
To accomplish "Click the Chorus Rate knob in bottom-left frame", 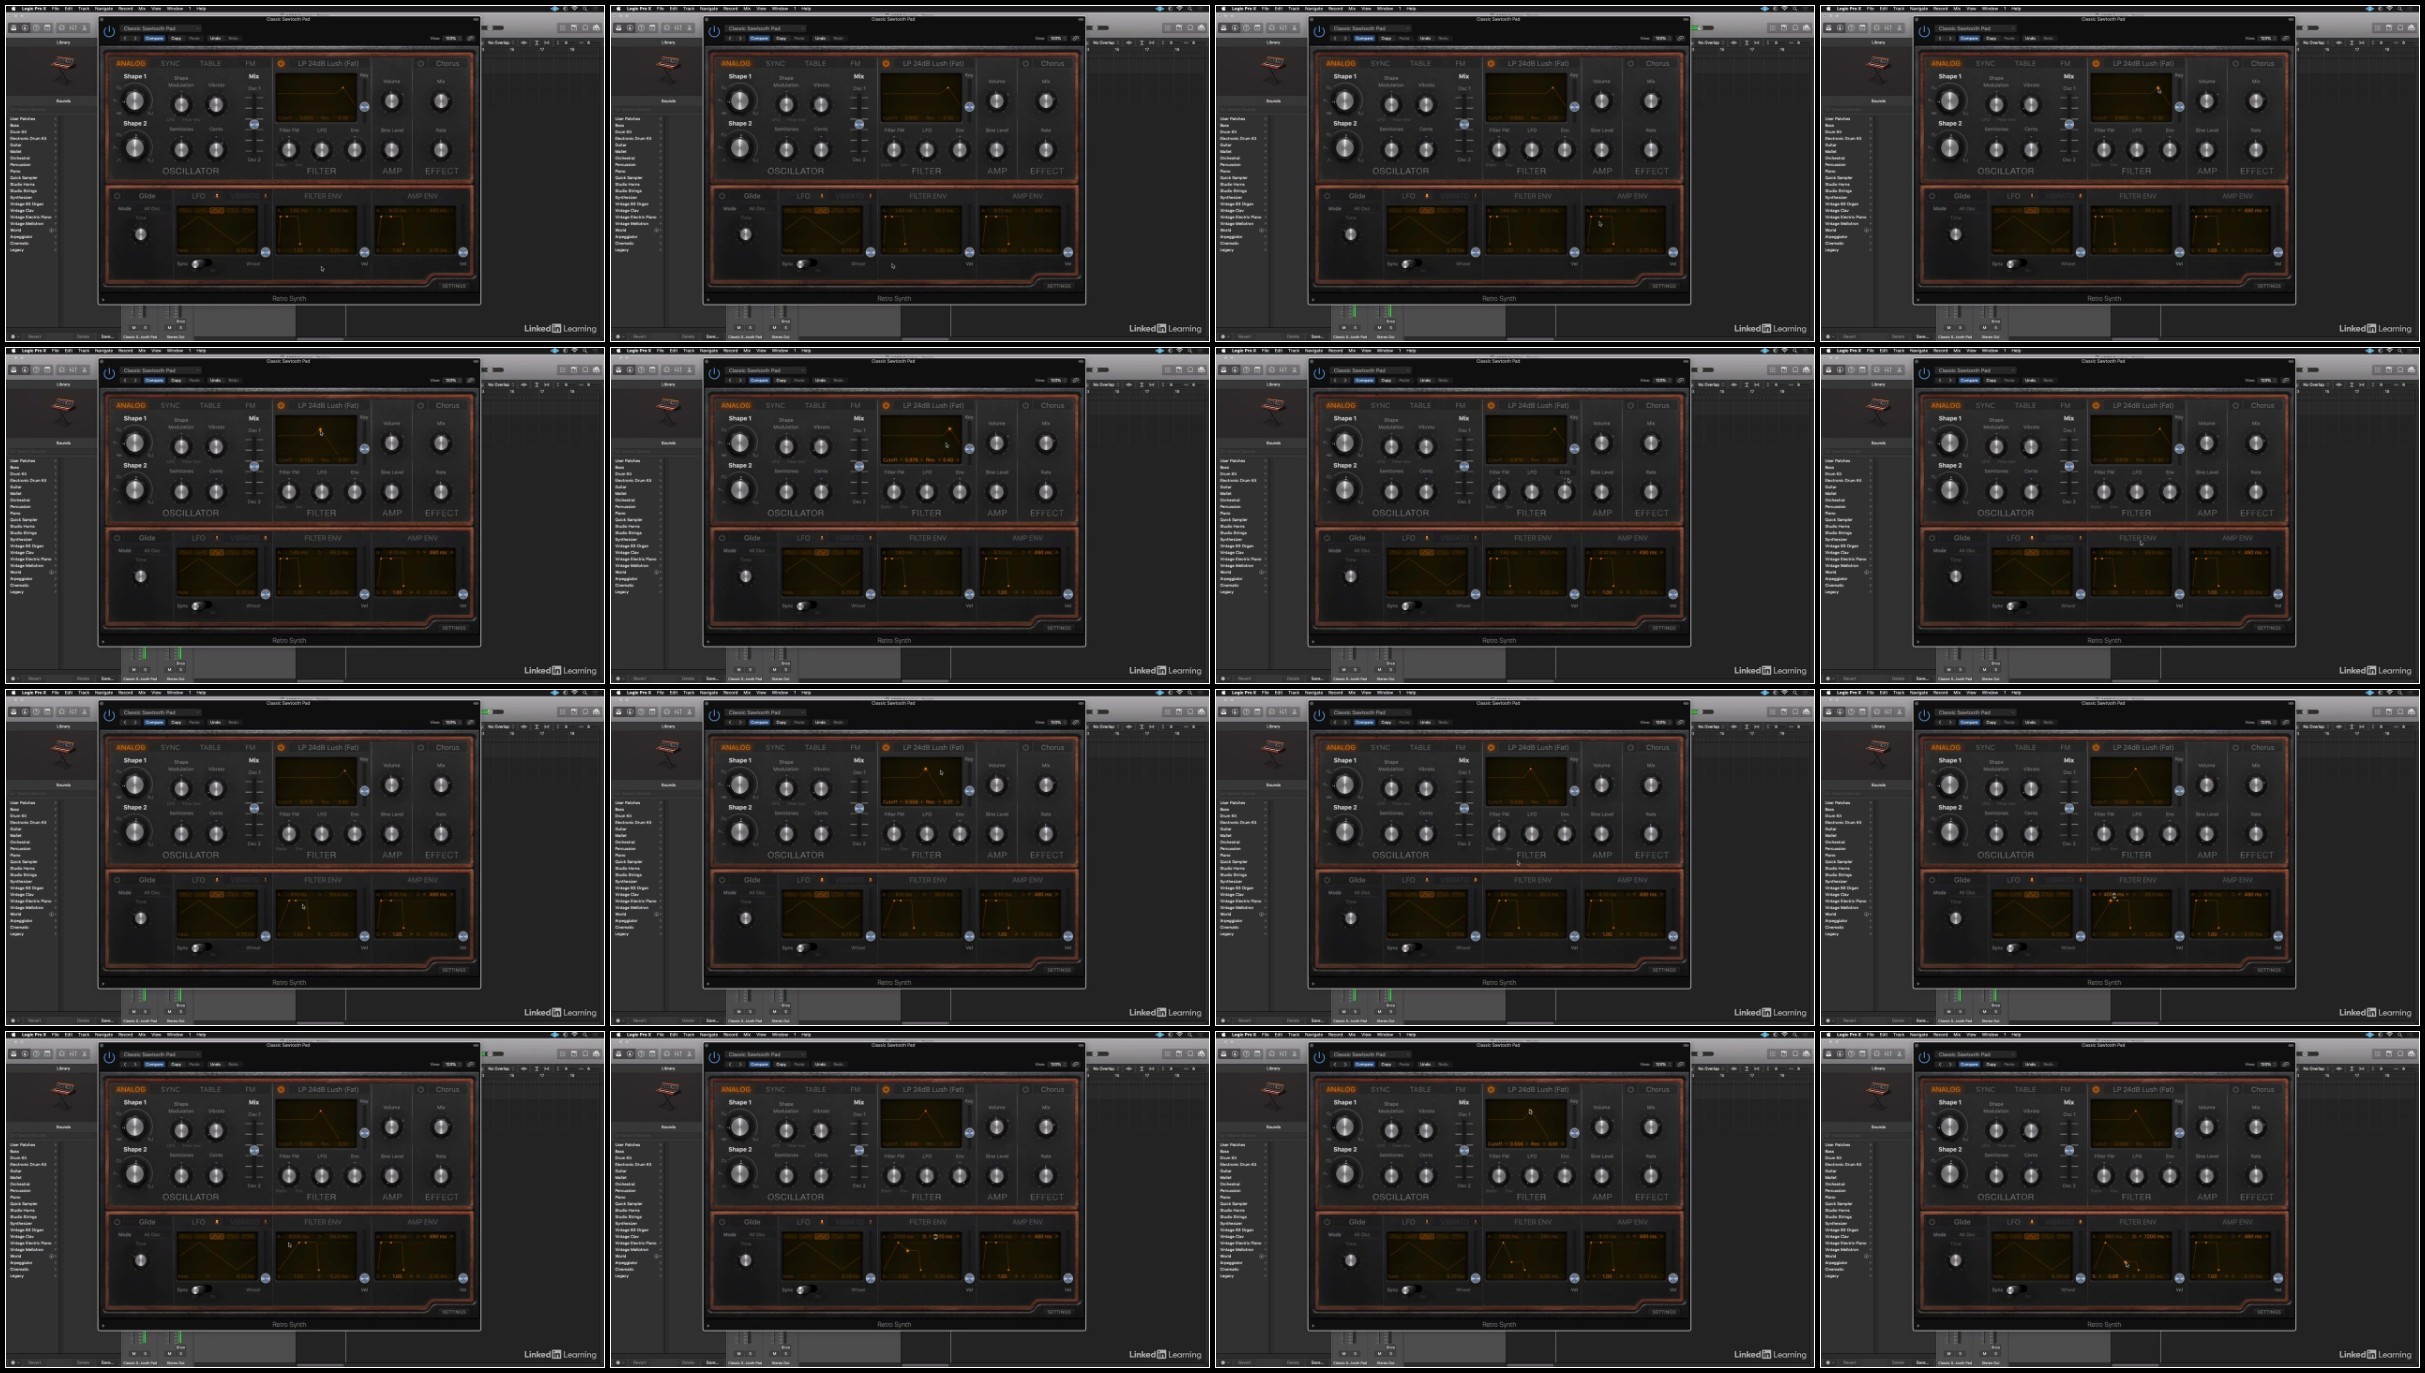I will pyautogui.click(x=441, y=1176).
